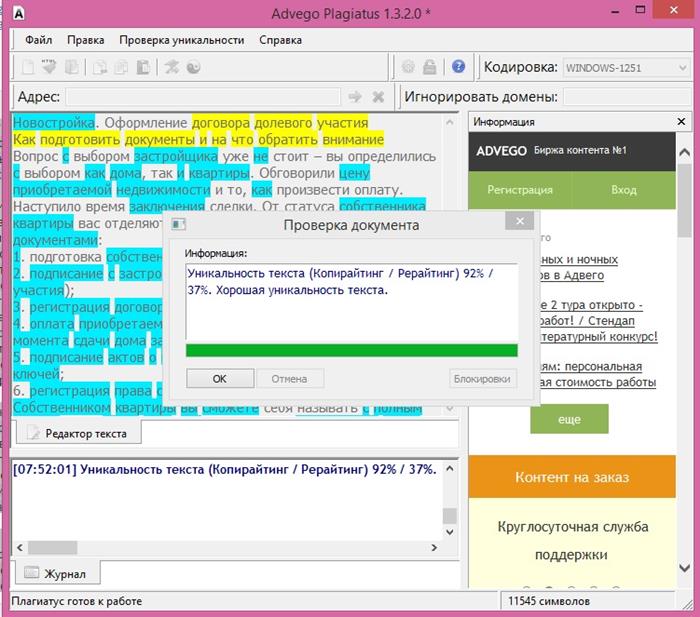Click down arrow of log panel scrollbar
Screen dimensions: 700x617
(x=450, y=532)
